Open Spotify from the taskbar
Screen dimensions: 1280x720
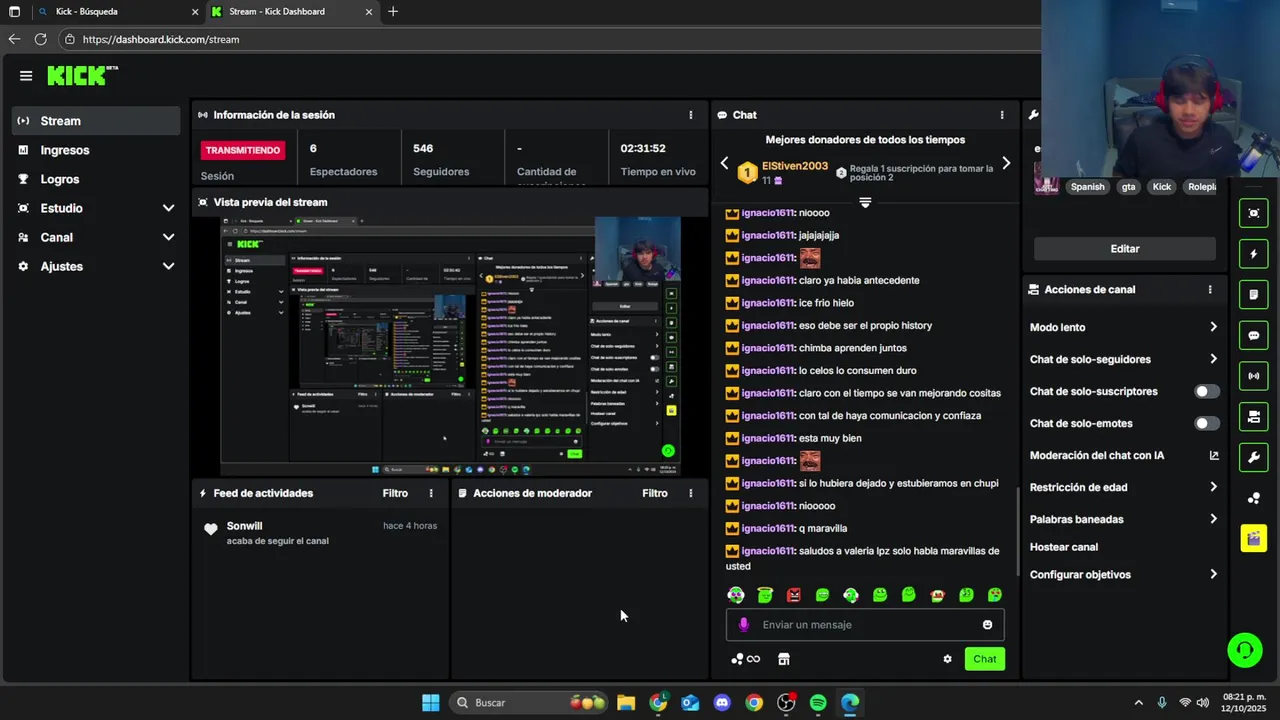click(x=818, y=703)
